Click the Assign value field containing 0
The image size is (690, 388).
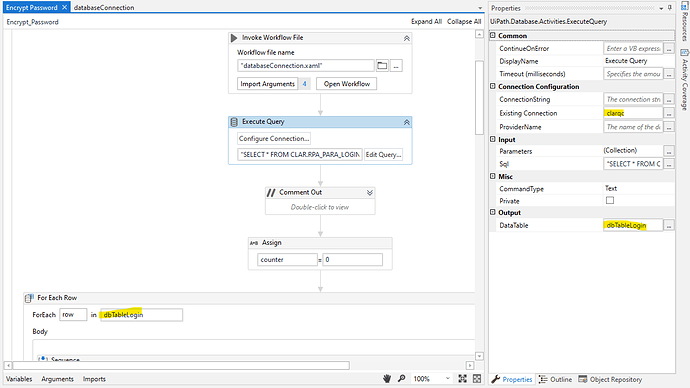(x=352, y=260)
